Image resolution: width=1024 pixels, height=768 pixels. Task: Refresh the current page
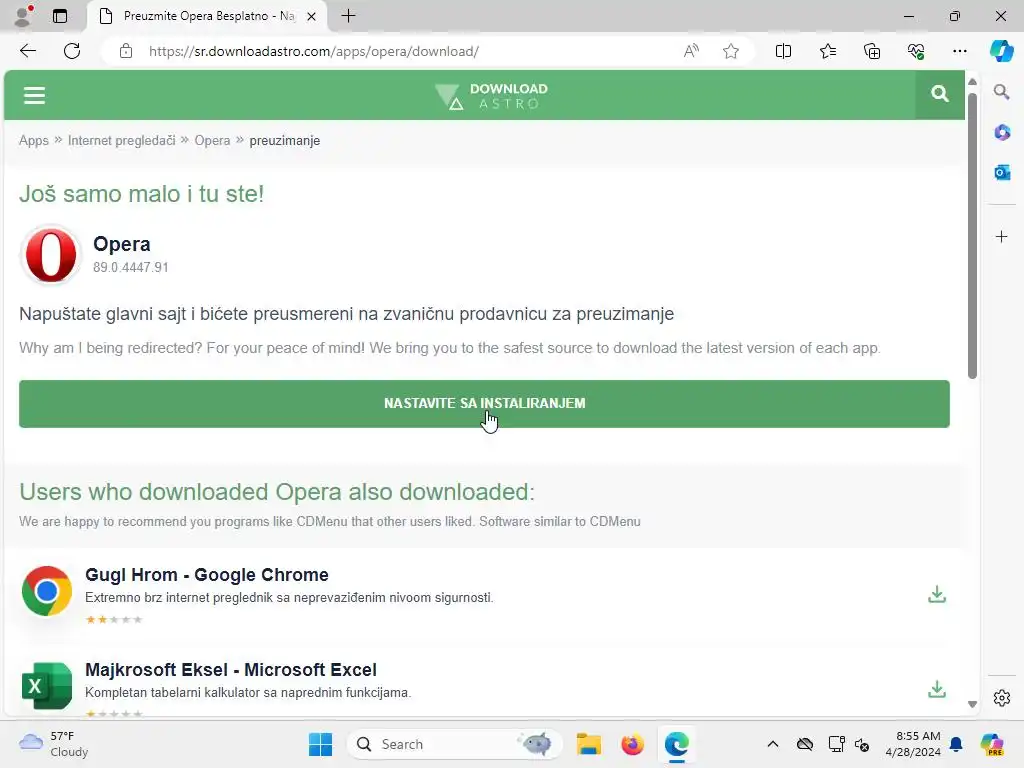click(x=72, y=51)
